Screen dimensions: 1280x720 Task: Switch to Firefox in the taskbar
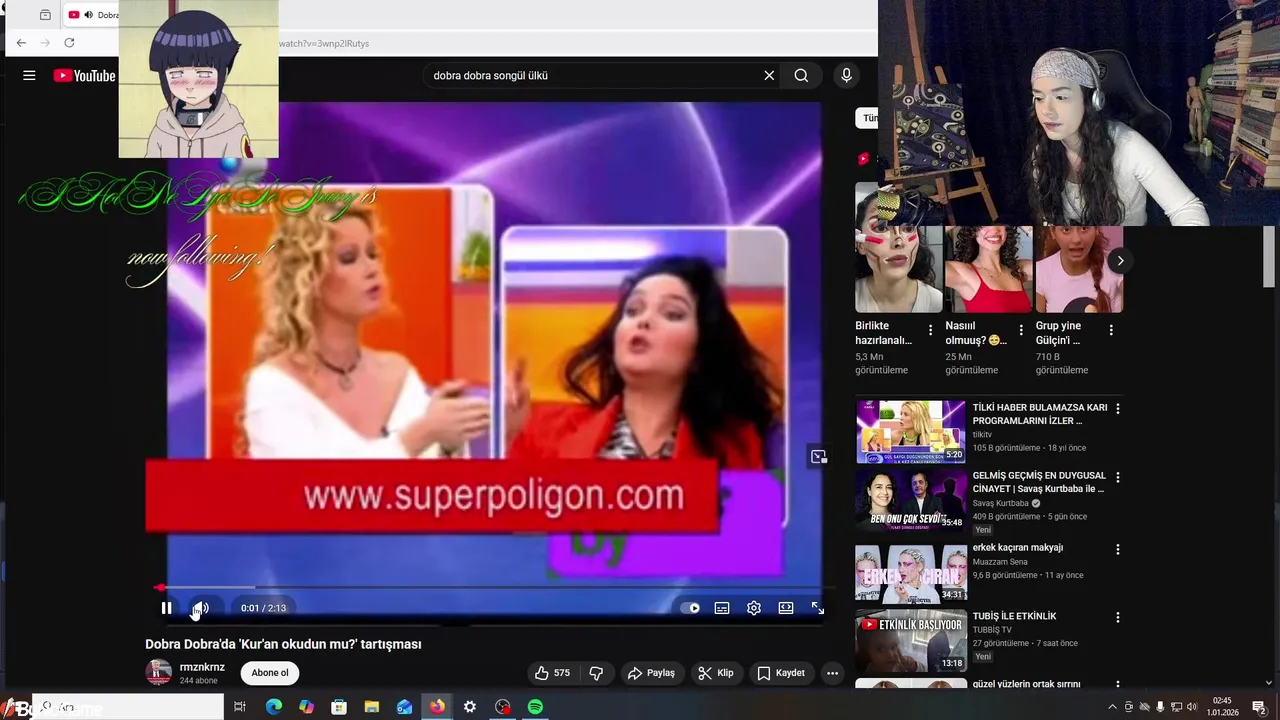coord(437,707)
